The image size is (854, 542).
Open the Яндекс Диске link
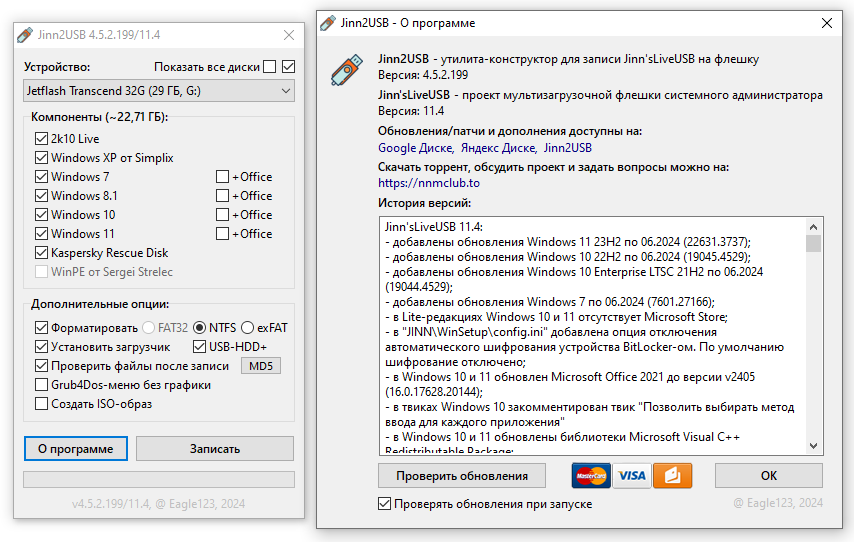pos(498,148)
